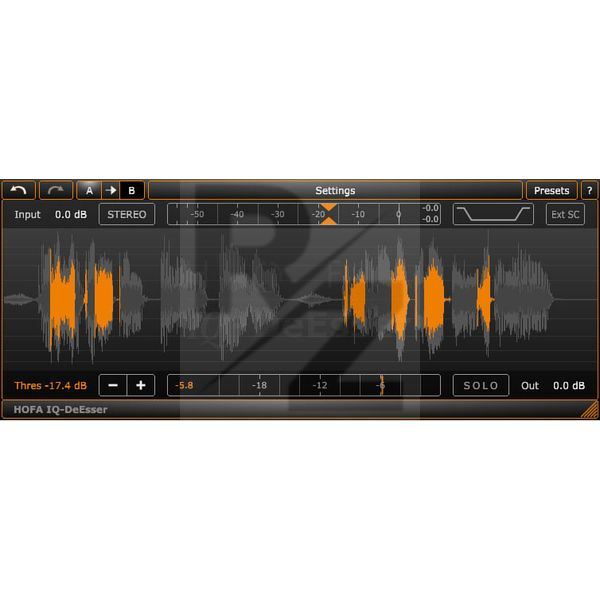Click the redo arrow button
Image resolution: width=600 pixels, height=600 pixels.
56,190
